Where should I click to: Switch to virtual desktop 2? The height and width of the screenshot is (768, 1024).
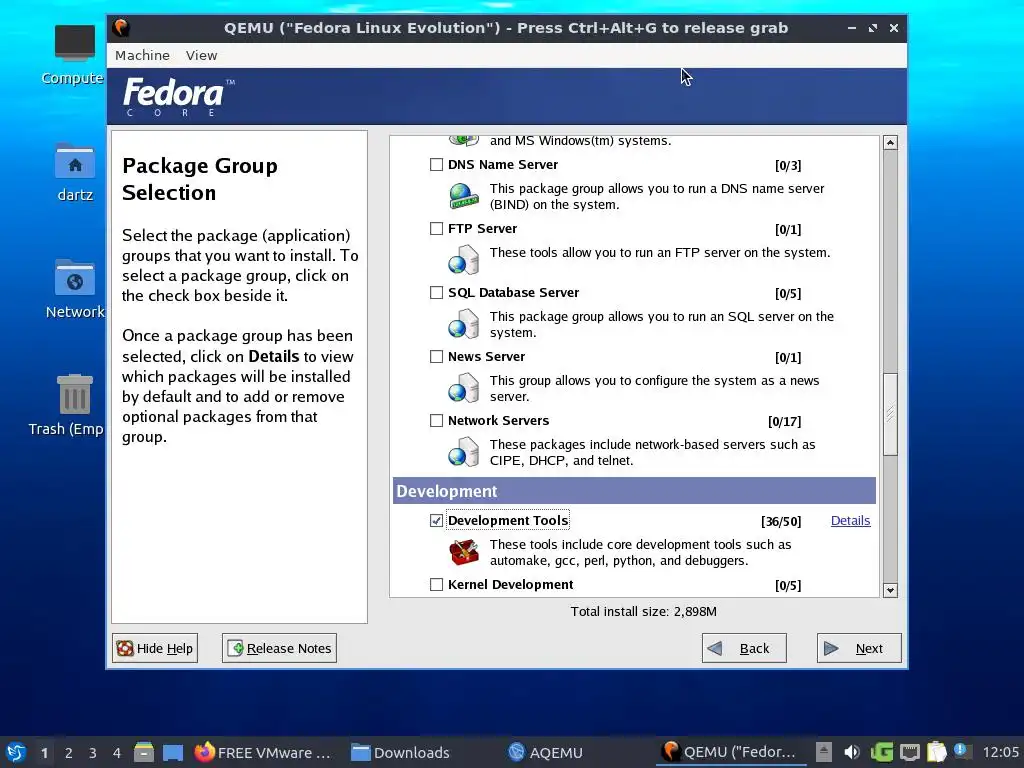(x=69, y=753)
